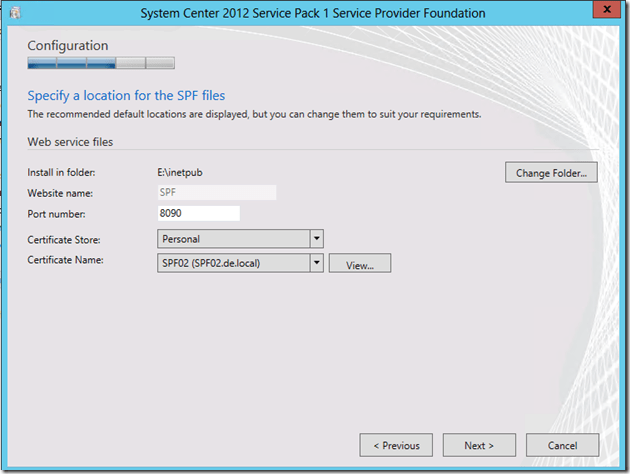Click the grayed-out Website name field

click(x=216, y=192)
